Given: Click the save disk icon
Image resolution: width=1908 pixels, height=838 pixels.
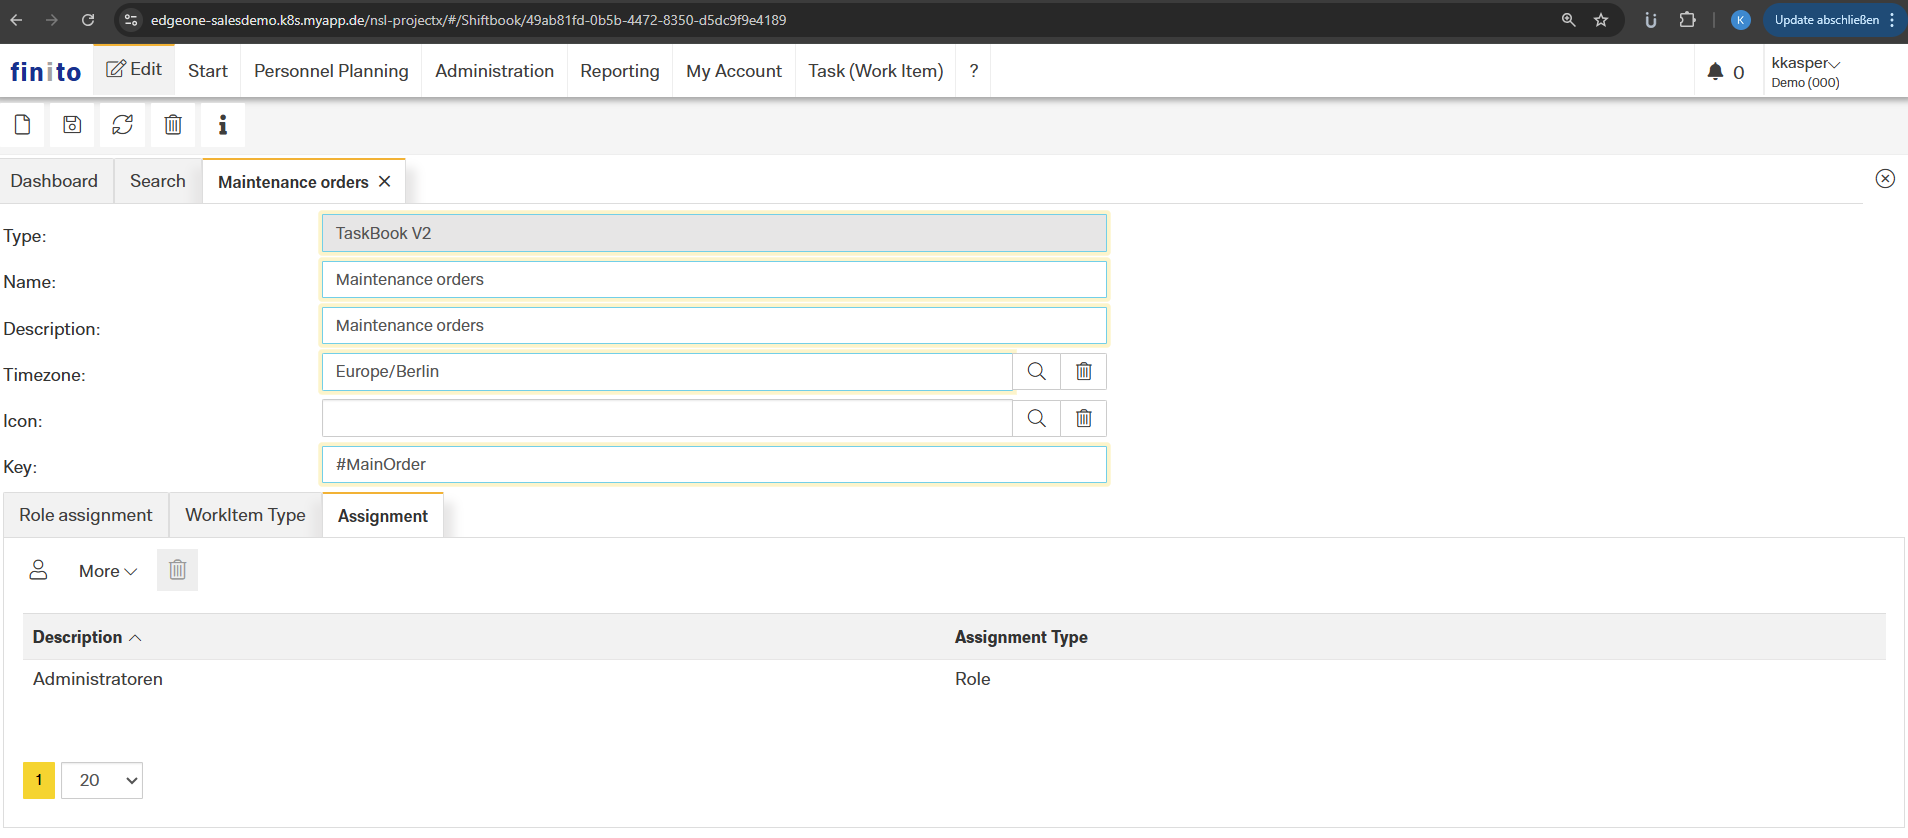Looking at the screenshot, I should tap(72, 125).
